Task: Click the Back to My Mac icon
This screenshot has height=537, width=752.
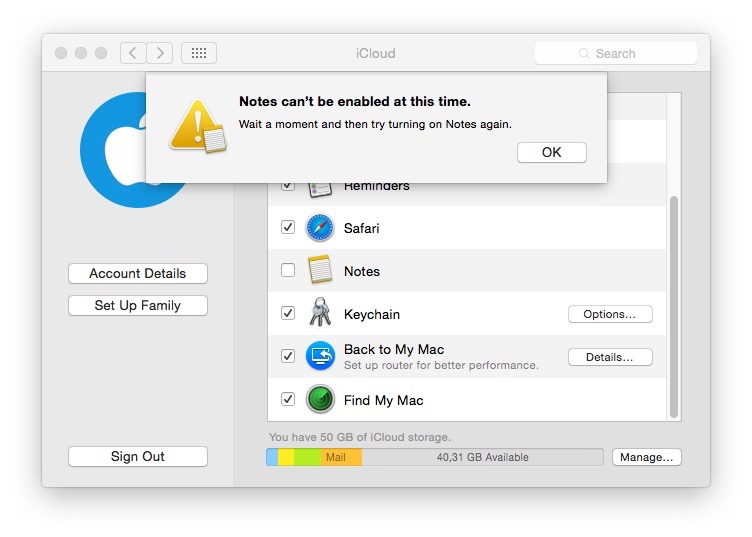Action: coord(320,356)
